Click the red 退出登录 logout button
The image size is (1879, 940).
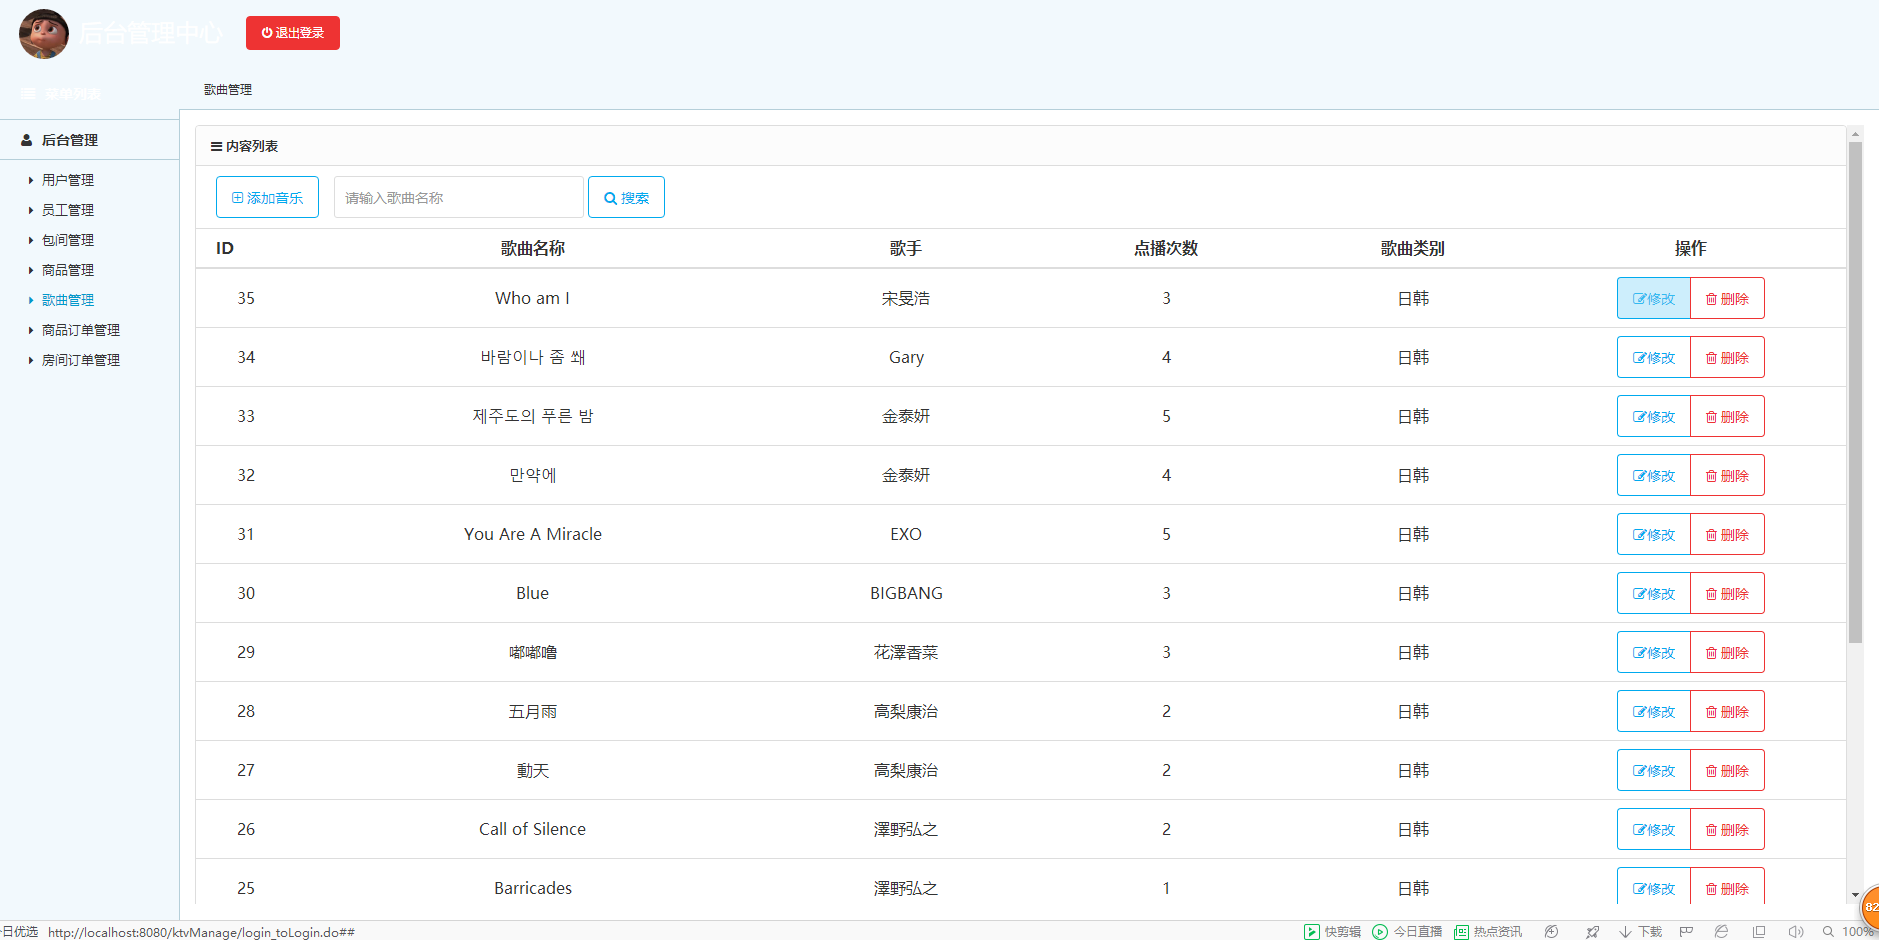(293, 33)
